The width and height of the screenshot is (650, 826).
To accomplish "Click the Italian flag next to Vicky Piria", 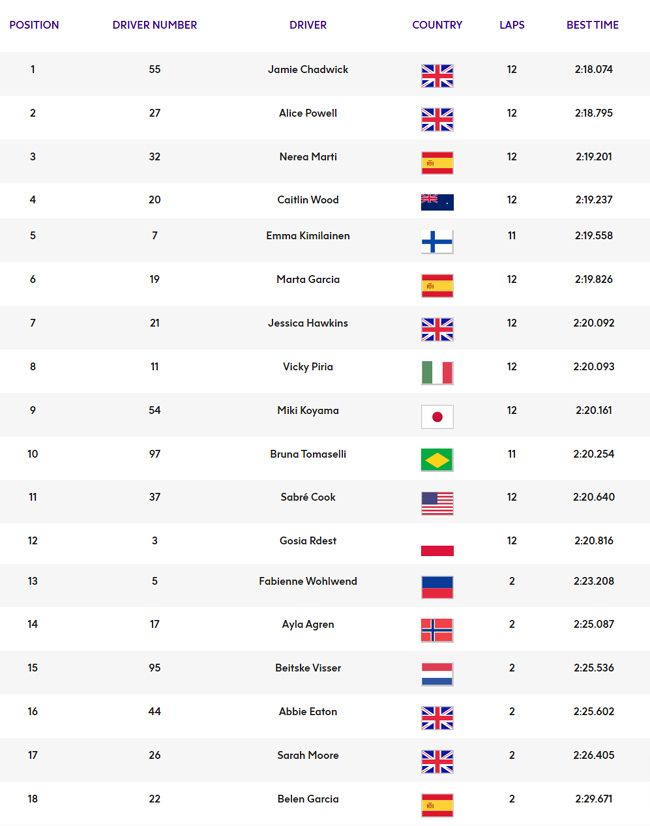I will 437,373.
